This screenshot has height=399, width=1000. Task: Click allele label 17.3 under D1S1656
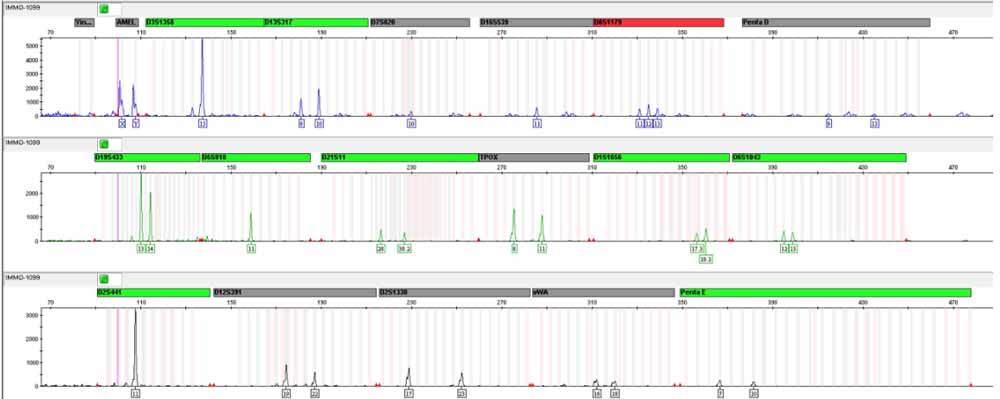(696, 249)
